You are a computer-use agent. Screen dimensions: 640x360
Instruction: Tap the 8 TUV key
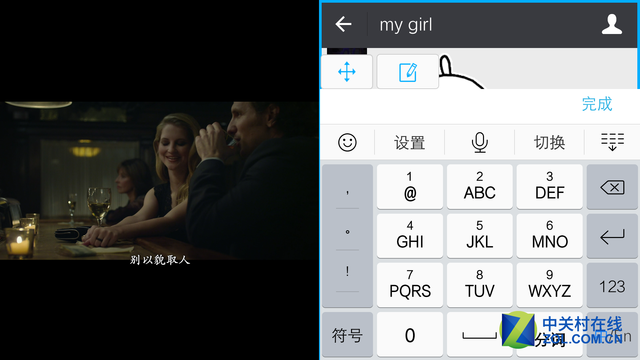pos(480,285)
